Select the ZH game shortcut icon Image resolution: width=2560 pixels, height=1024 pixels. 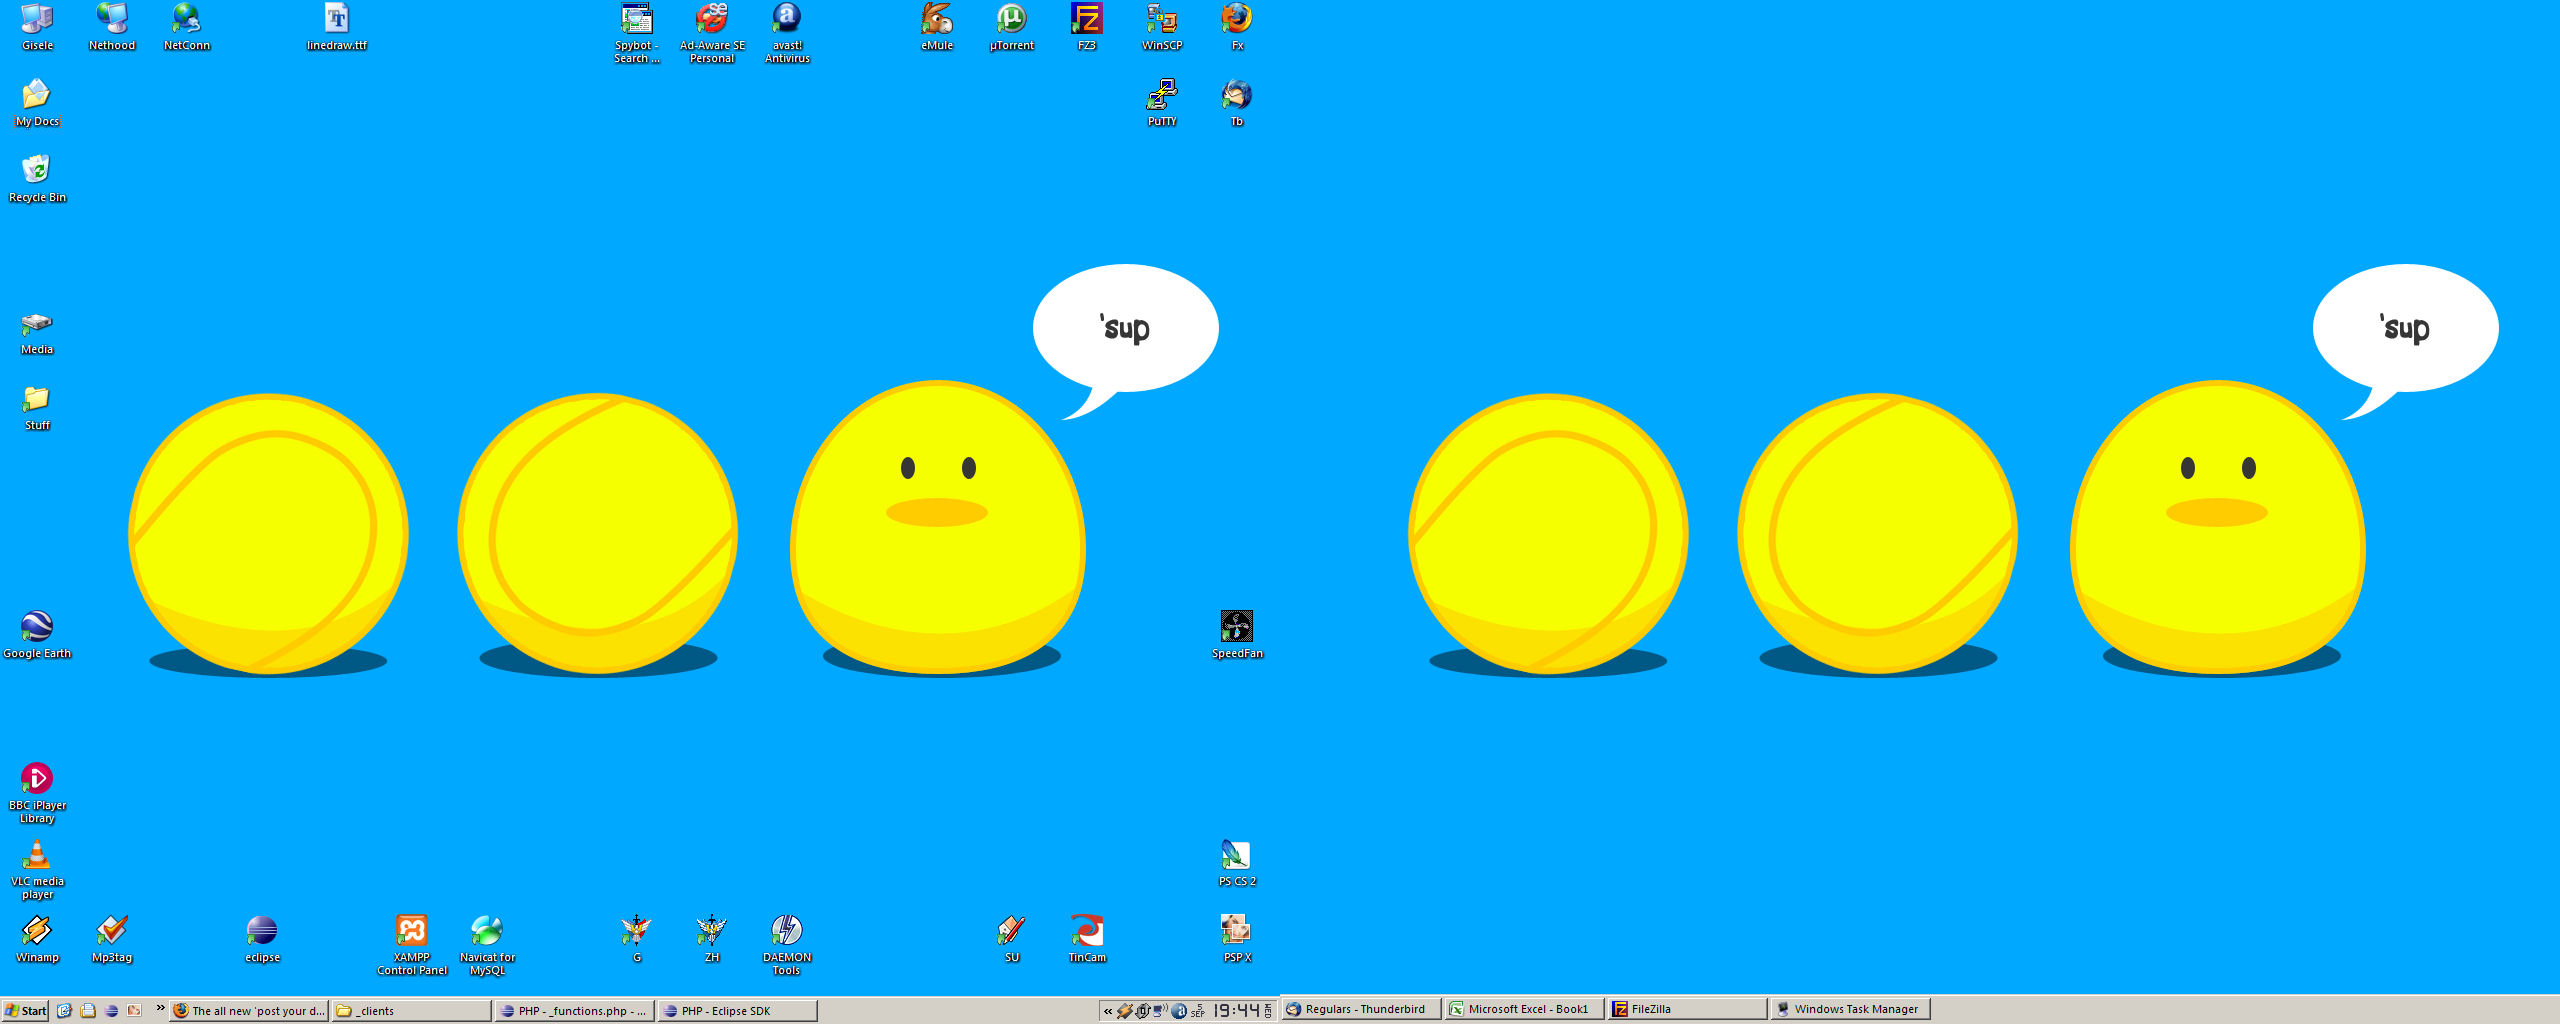[x=712, y=939]
